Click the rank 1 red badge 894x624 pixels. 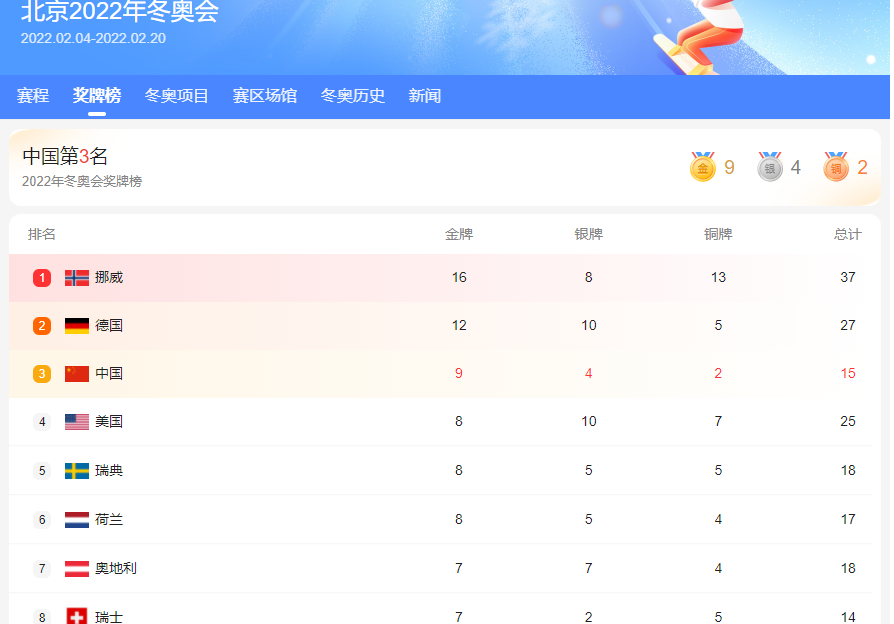42,278
